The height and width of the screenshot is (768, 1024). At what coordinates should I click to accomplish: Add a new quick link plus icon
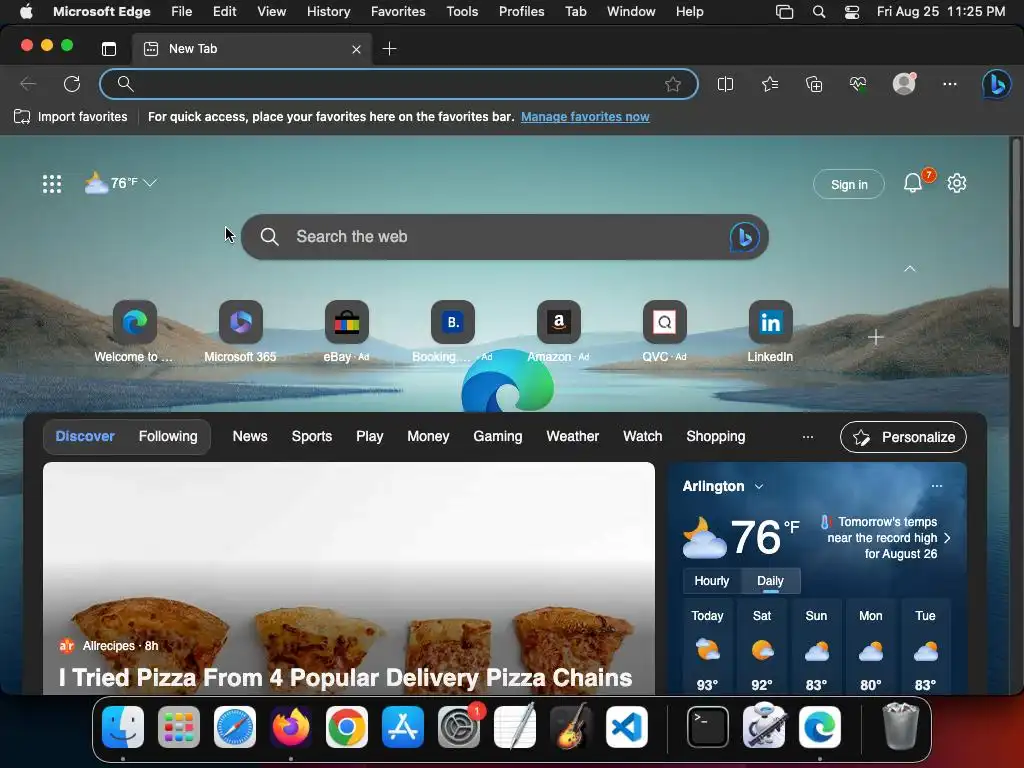point(876,337)
